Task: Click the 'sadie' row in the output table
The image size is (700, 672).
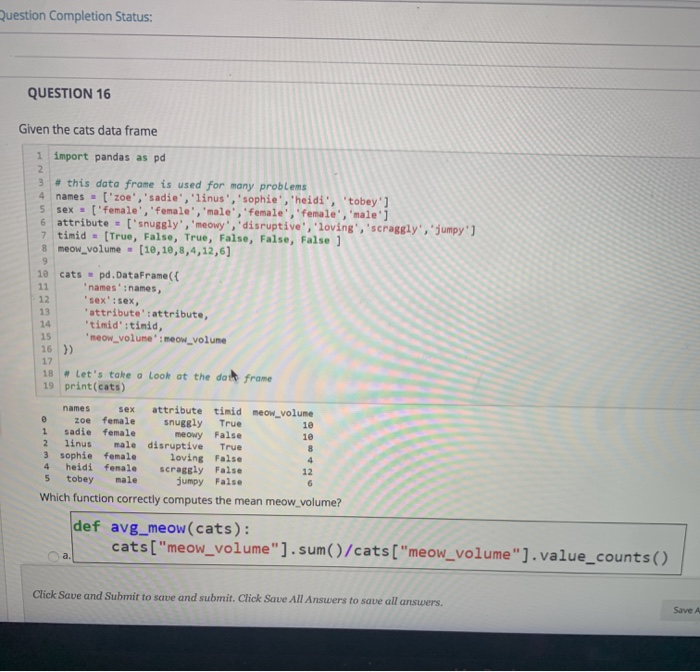Action: [177, 434]
